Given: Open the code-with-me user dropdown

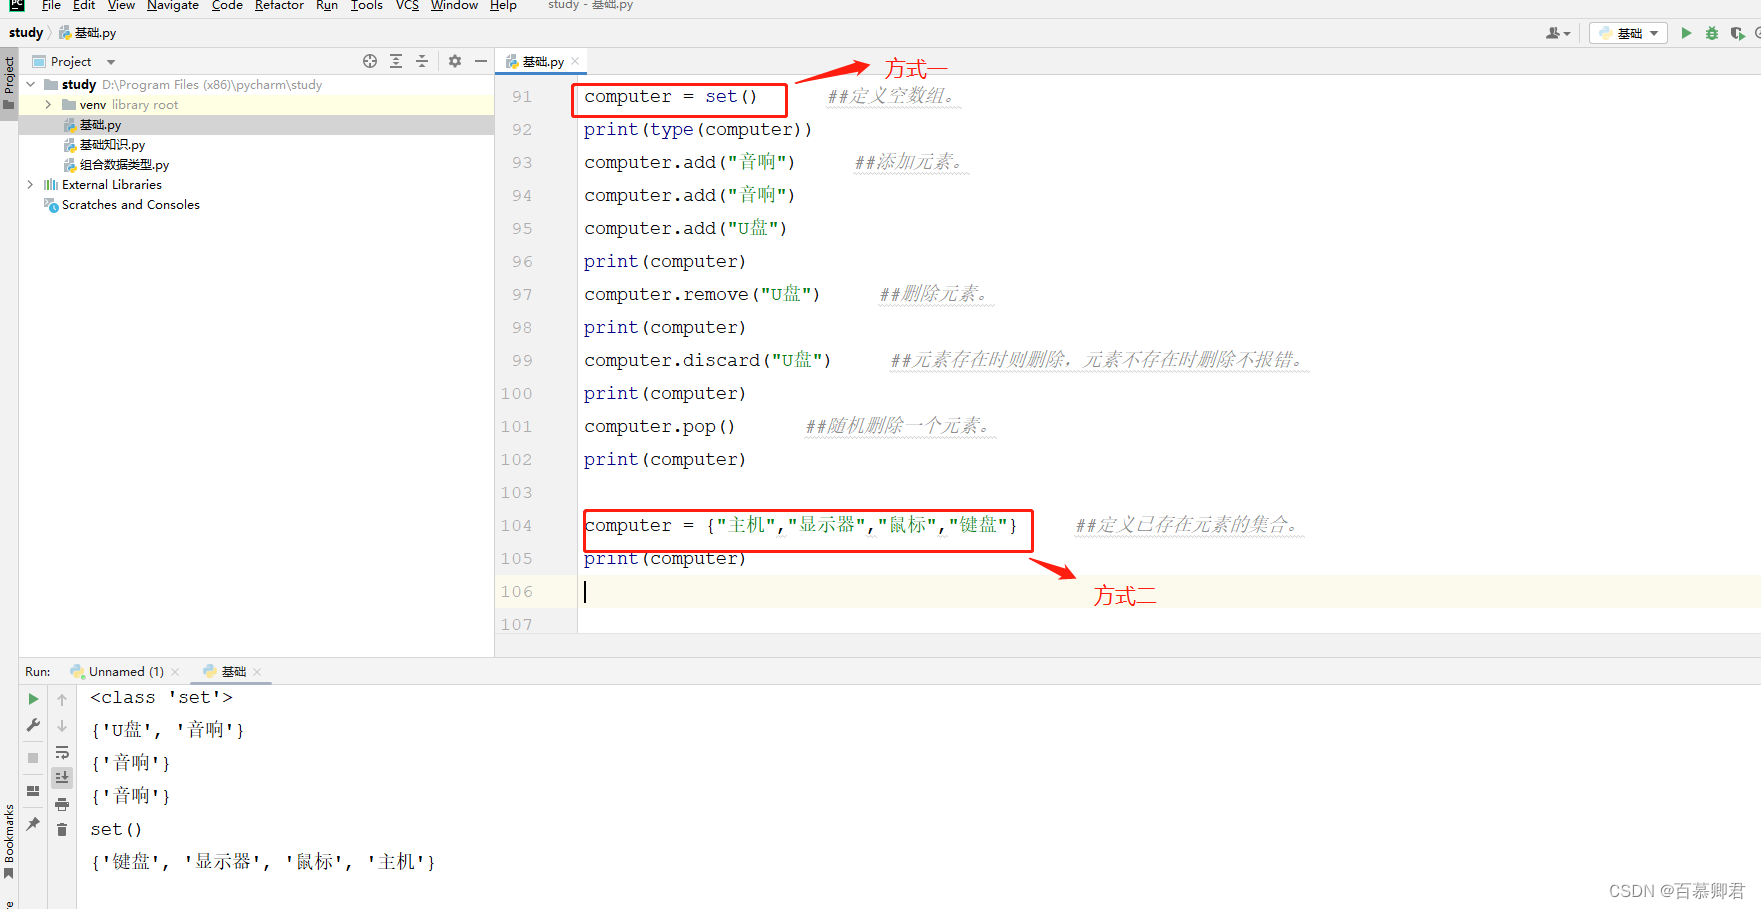Looking at the screenshot, I should click(x=1558, y=33).
